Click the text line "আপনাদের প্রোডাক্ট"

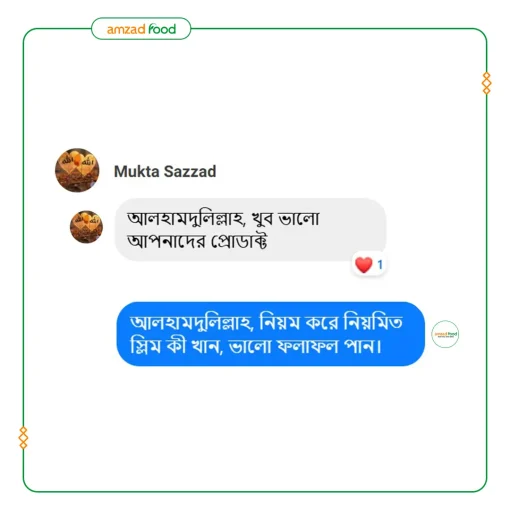point(197,241)
